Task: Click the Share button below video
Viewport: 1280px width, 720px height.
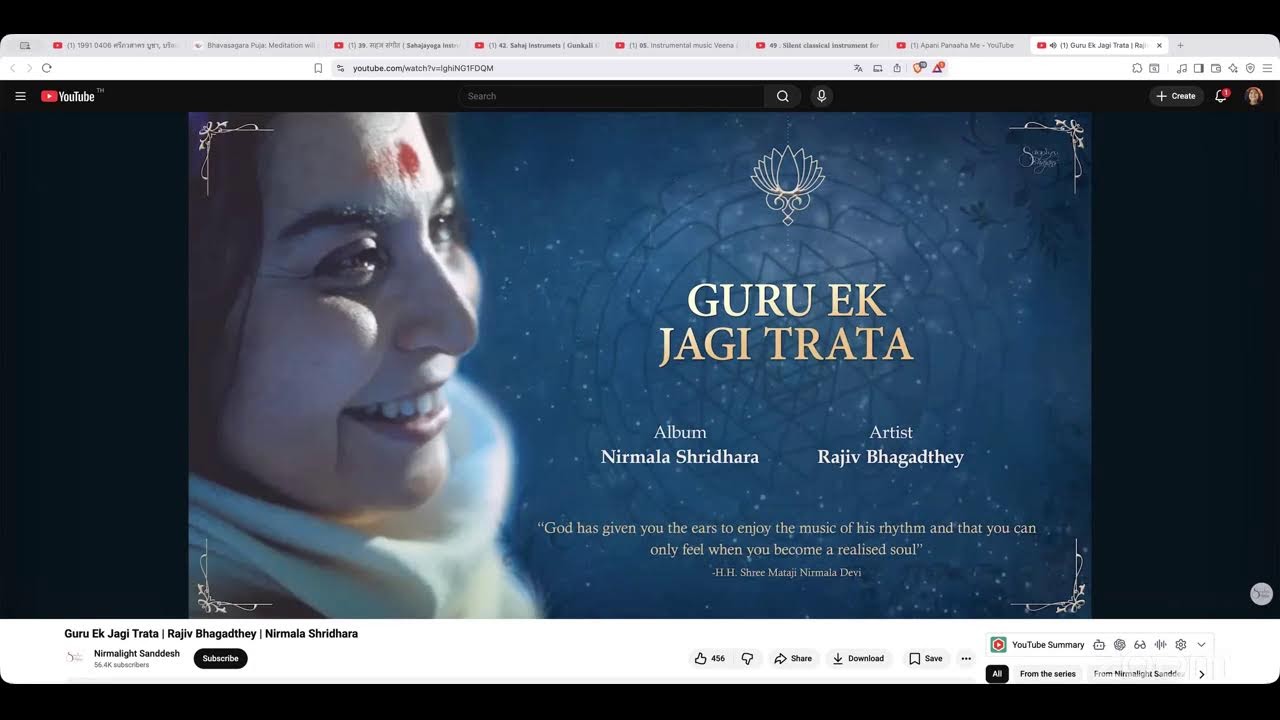Action: click(x=793, y=658)
